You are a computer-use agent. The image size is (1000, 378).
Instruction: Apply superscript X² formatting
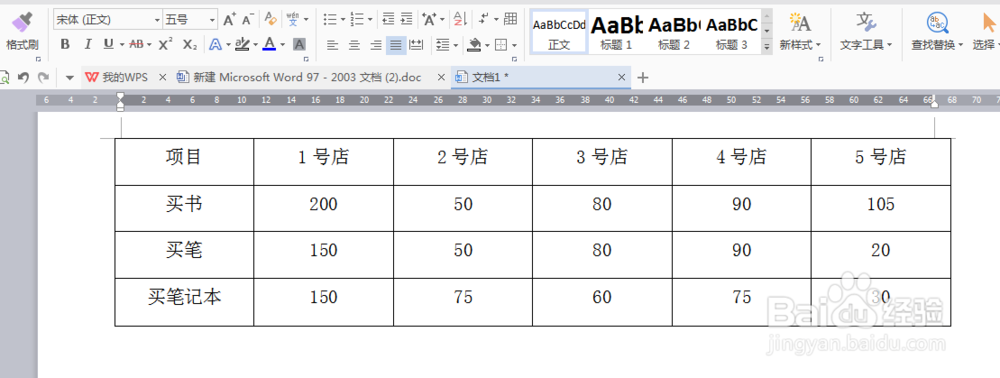[x=166, y=45]
